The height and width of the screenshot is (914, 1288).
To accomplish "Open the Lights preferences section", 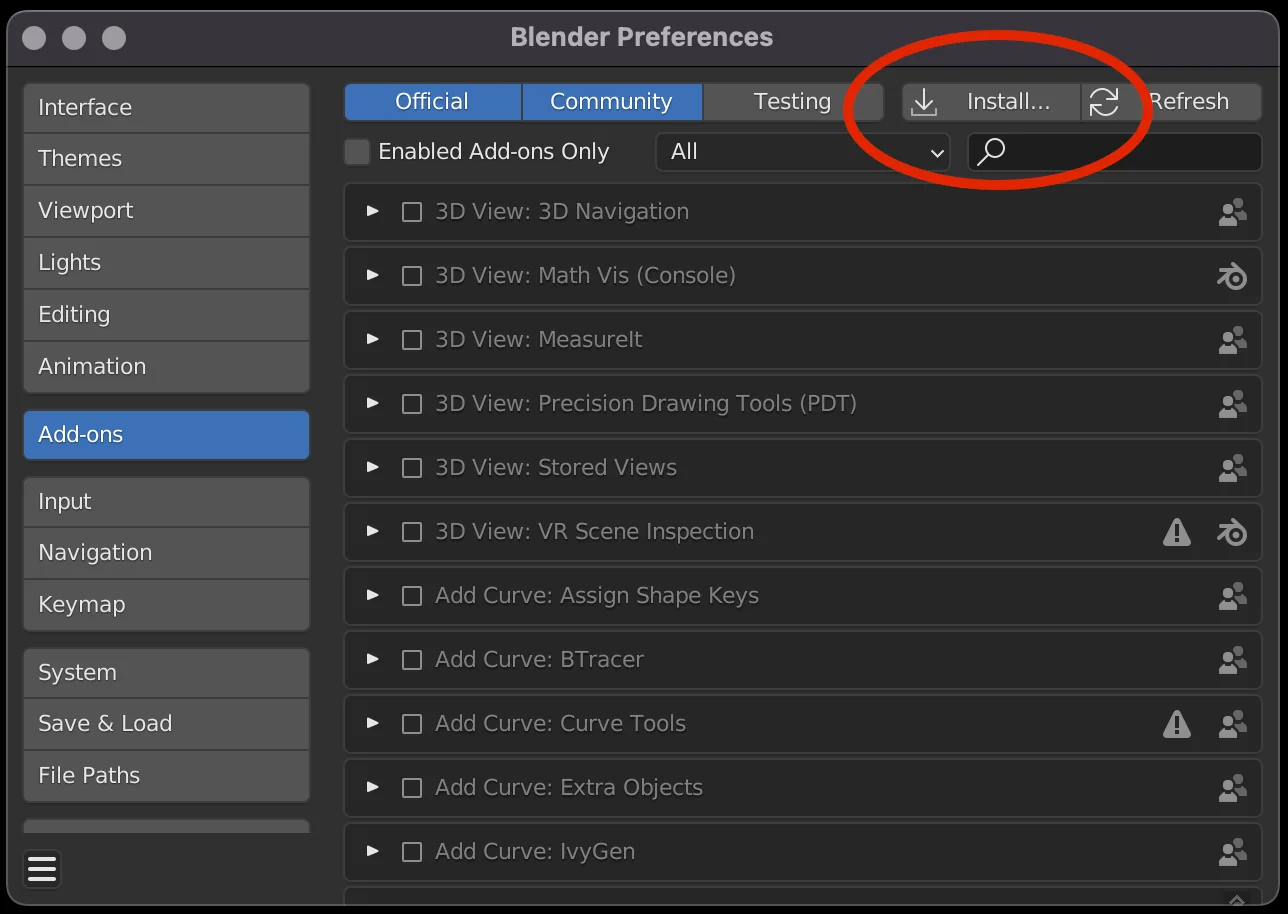I will 166,263.
